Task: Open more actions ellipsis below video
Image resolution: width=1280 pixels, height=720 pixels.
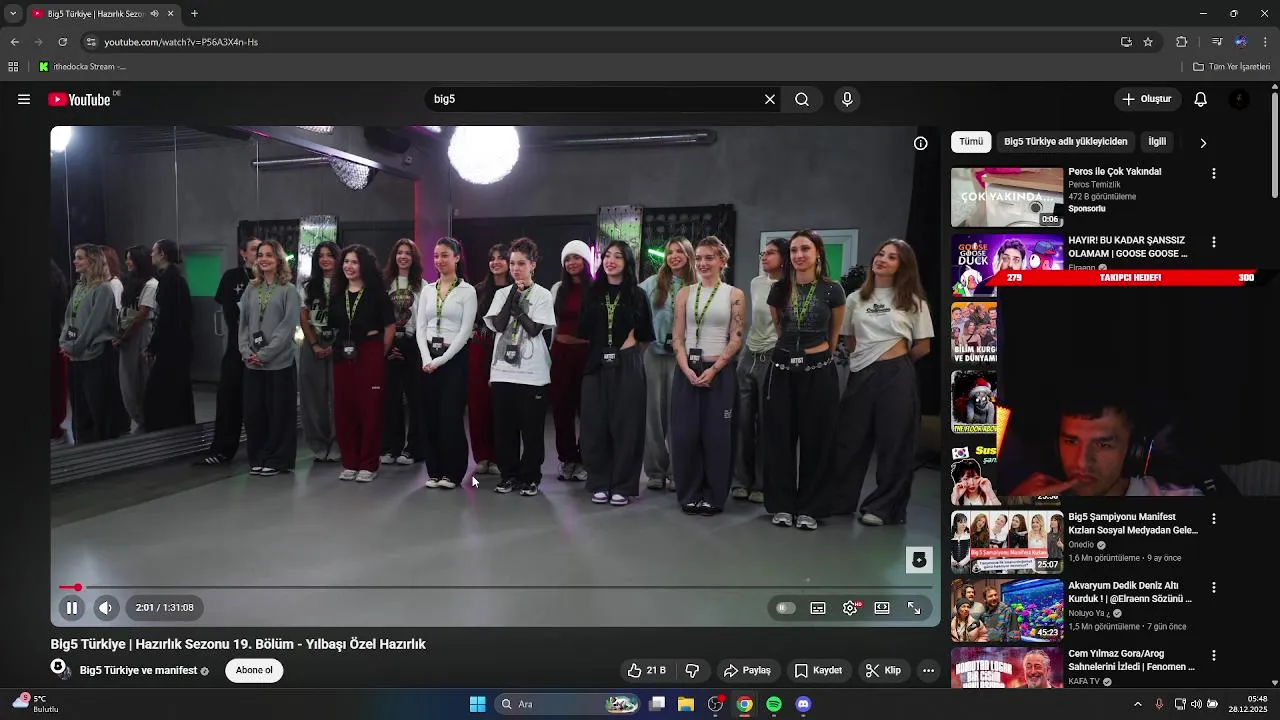Action: pyautogui.click(x=928, y=670)
